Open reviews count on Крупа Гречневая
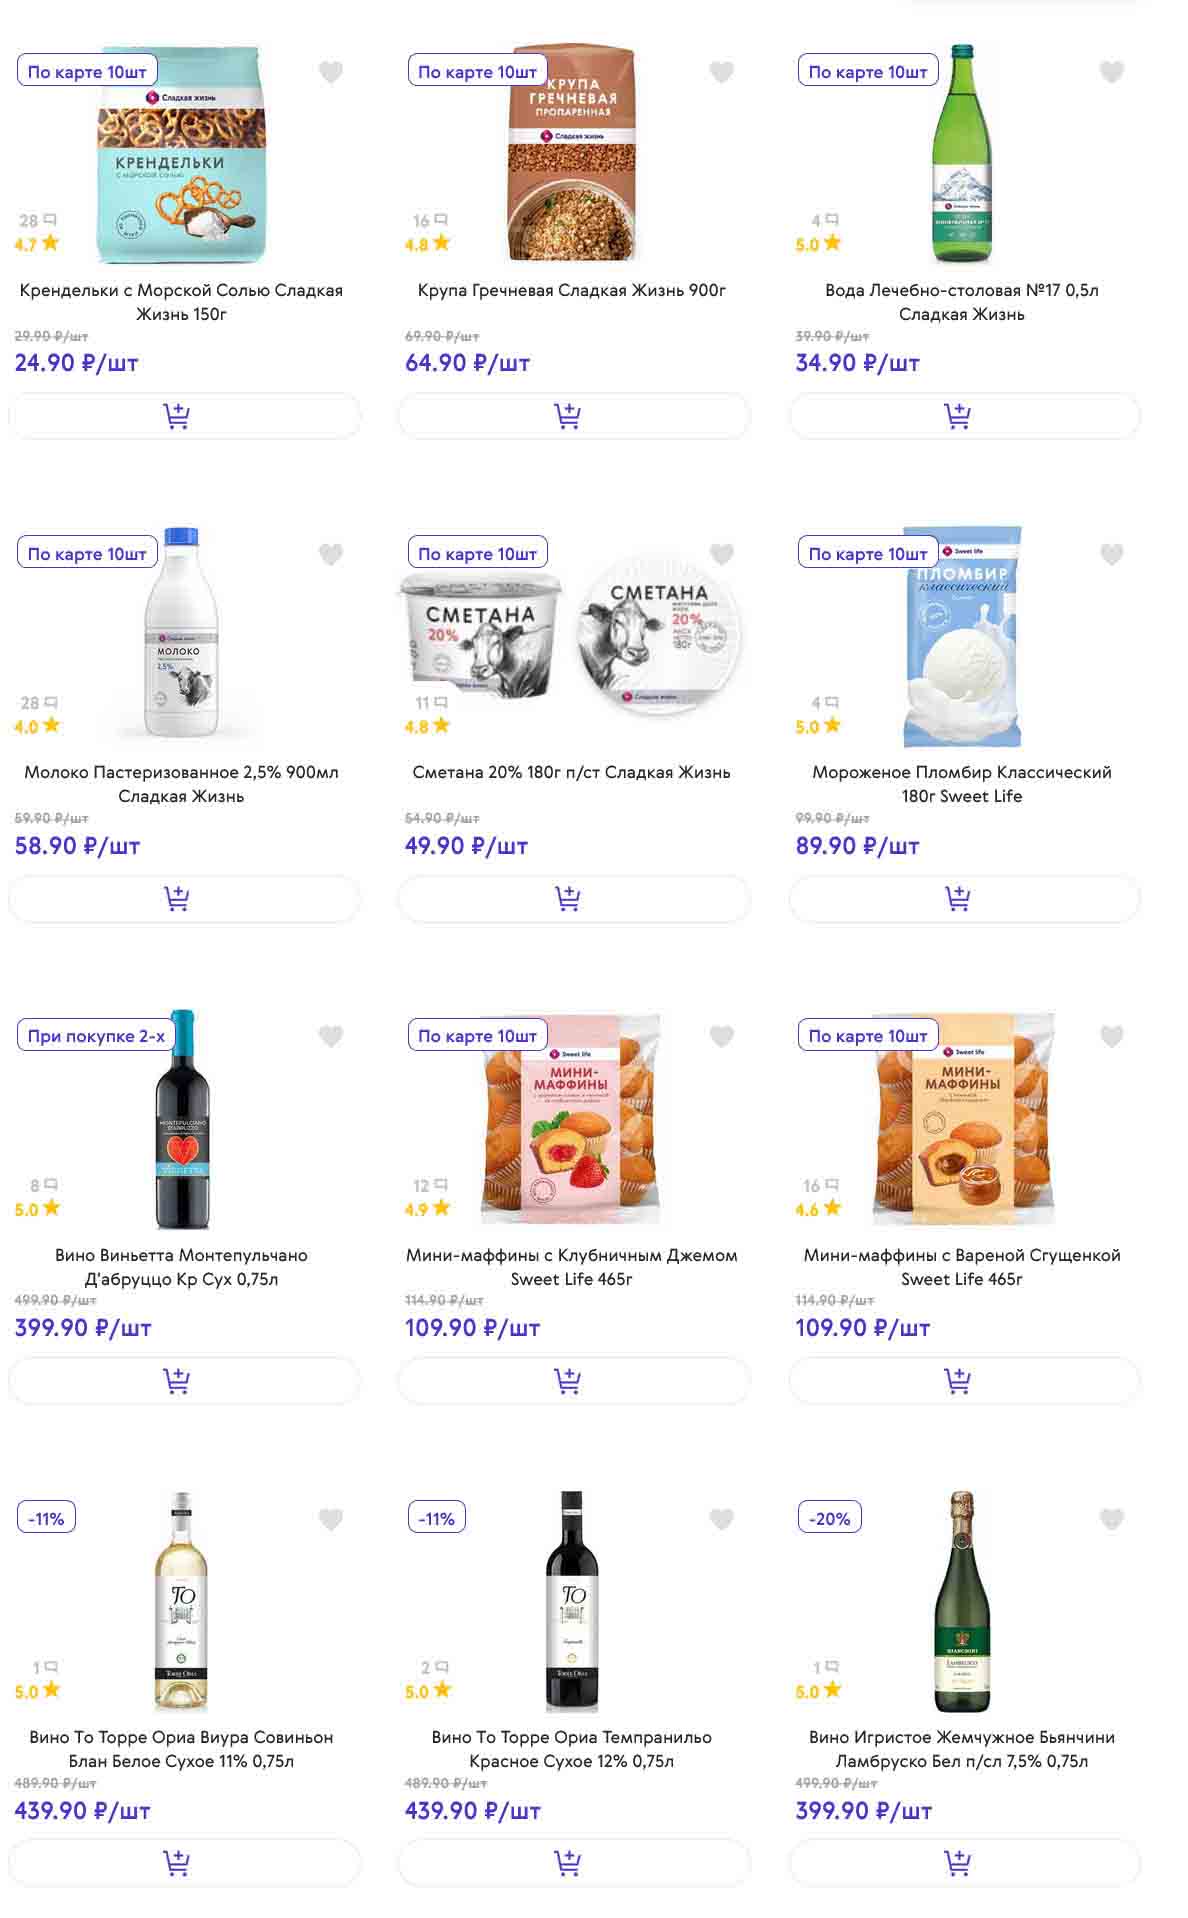Image resolution: width=1188 pixels, height=1918 pixels. 430,220
